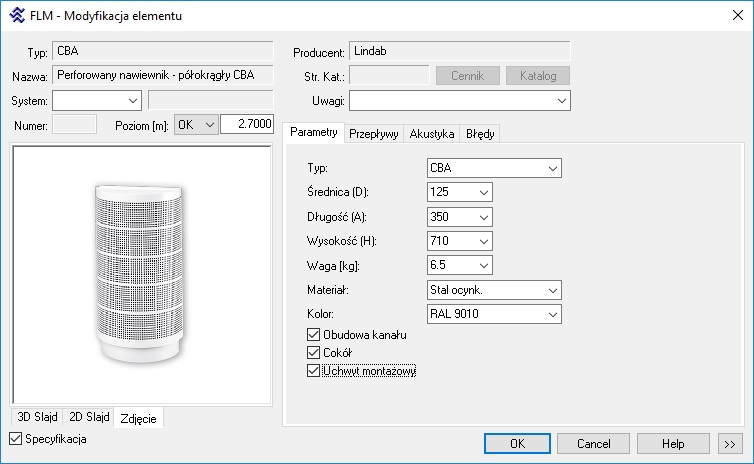
Task: Click the CBA diffuser product photo
Action: (x=141, y=276)
